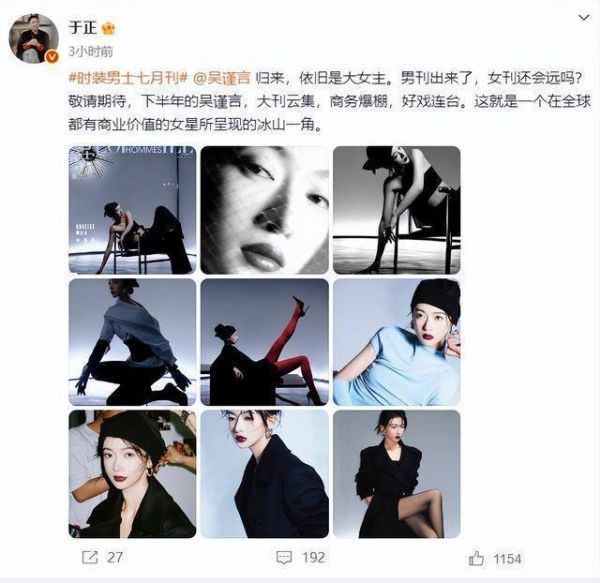This screenshot has height=583, width=600.
Task: View the black coat side-glance portrait
Action: [x=265, y=474]
